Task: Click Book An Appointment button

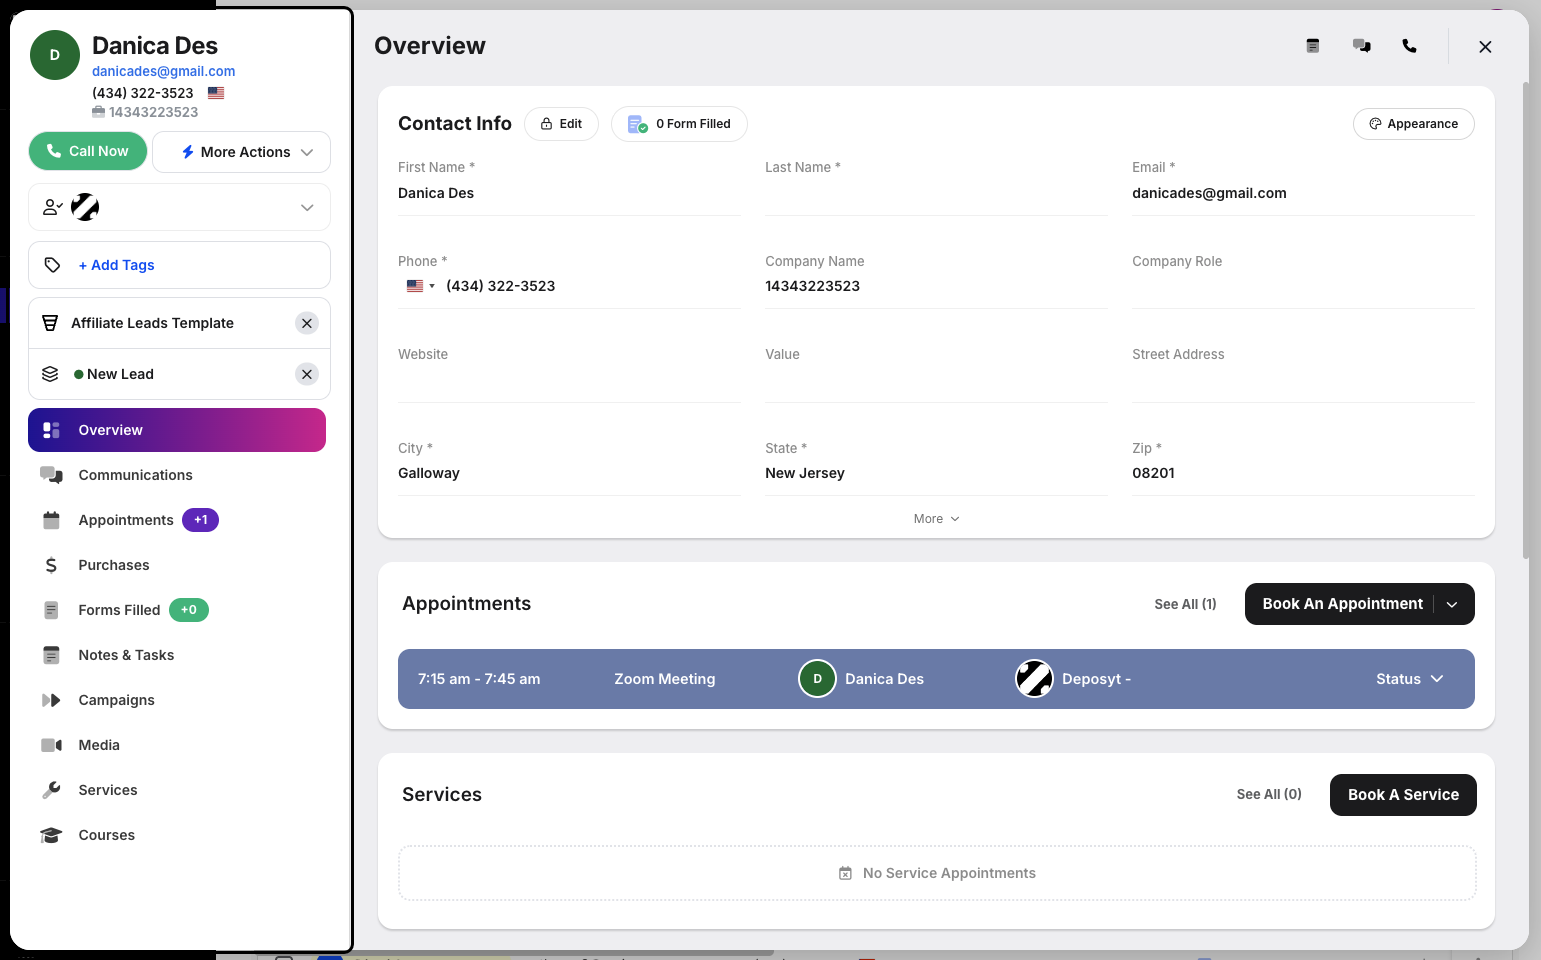Action: click(1342, 604)
